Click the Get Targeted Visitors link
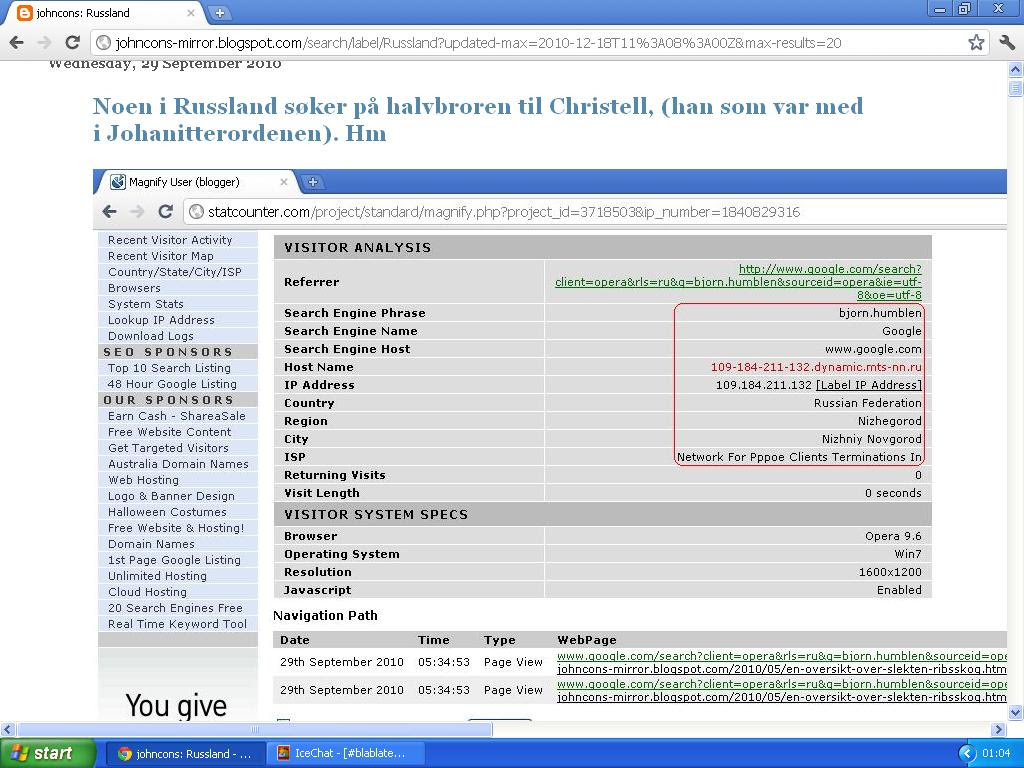 pyautogui.click(x=168, y=448)
